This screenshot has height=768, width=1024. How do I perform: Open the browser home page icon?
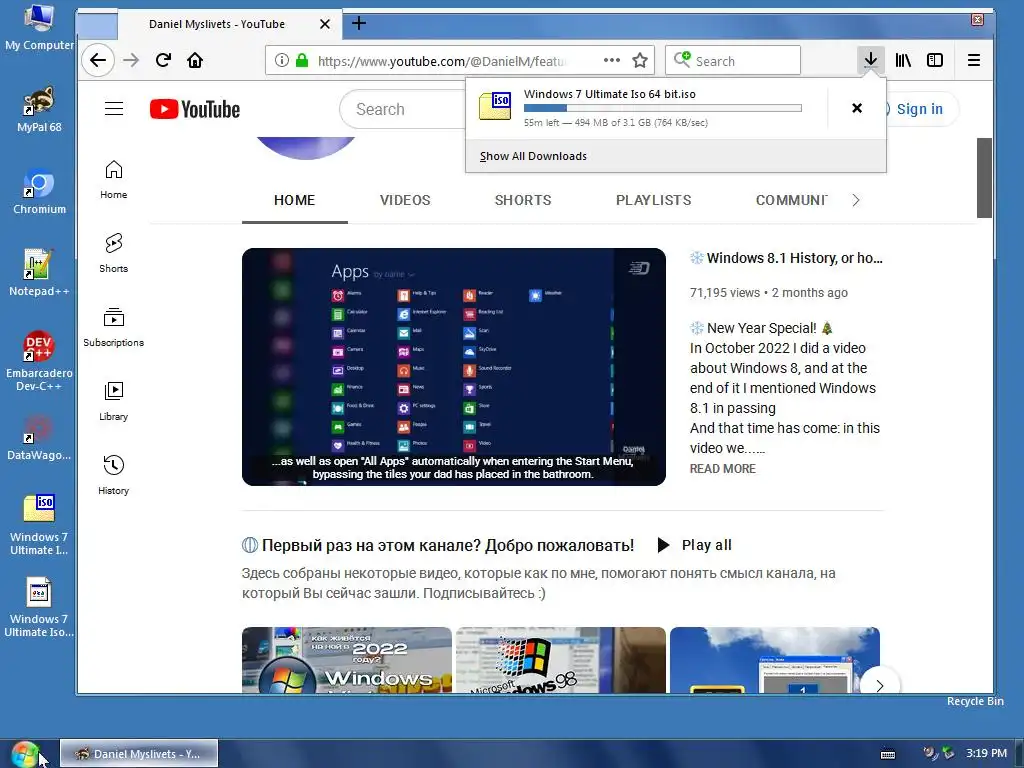[195, 61]
